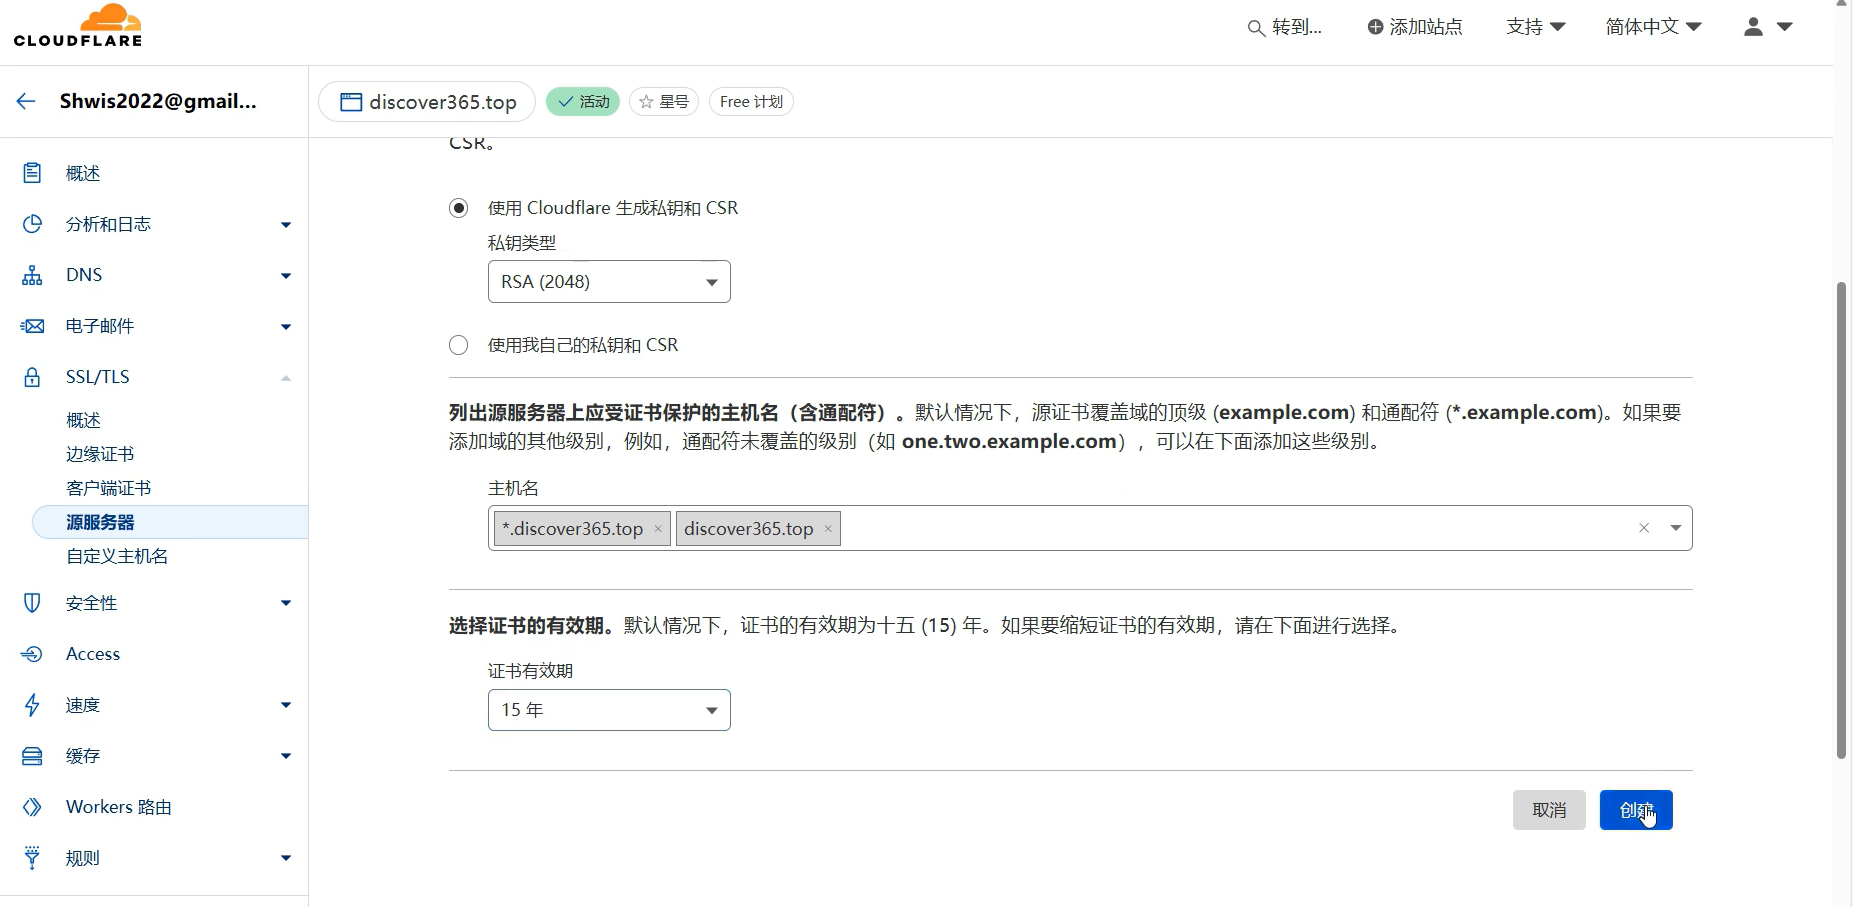Click the search magnifier icon
This screenshot has width=1853, height=907.
(x=1256, y=28)
